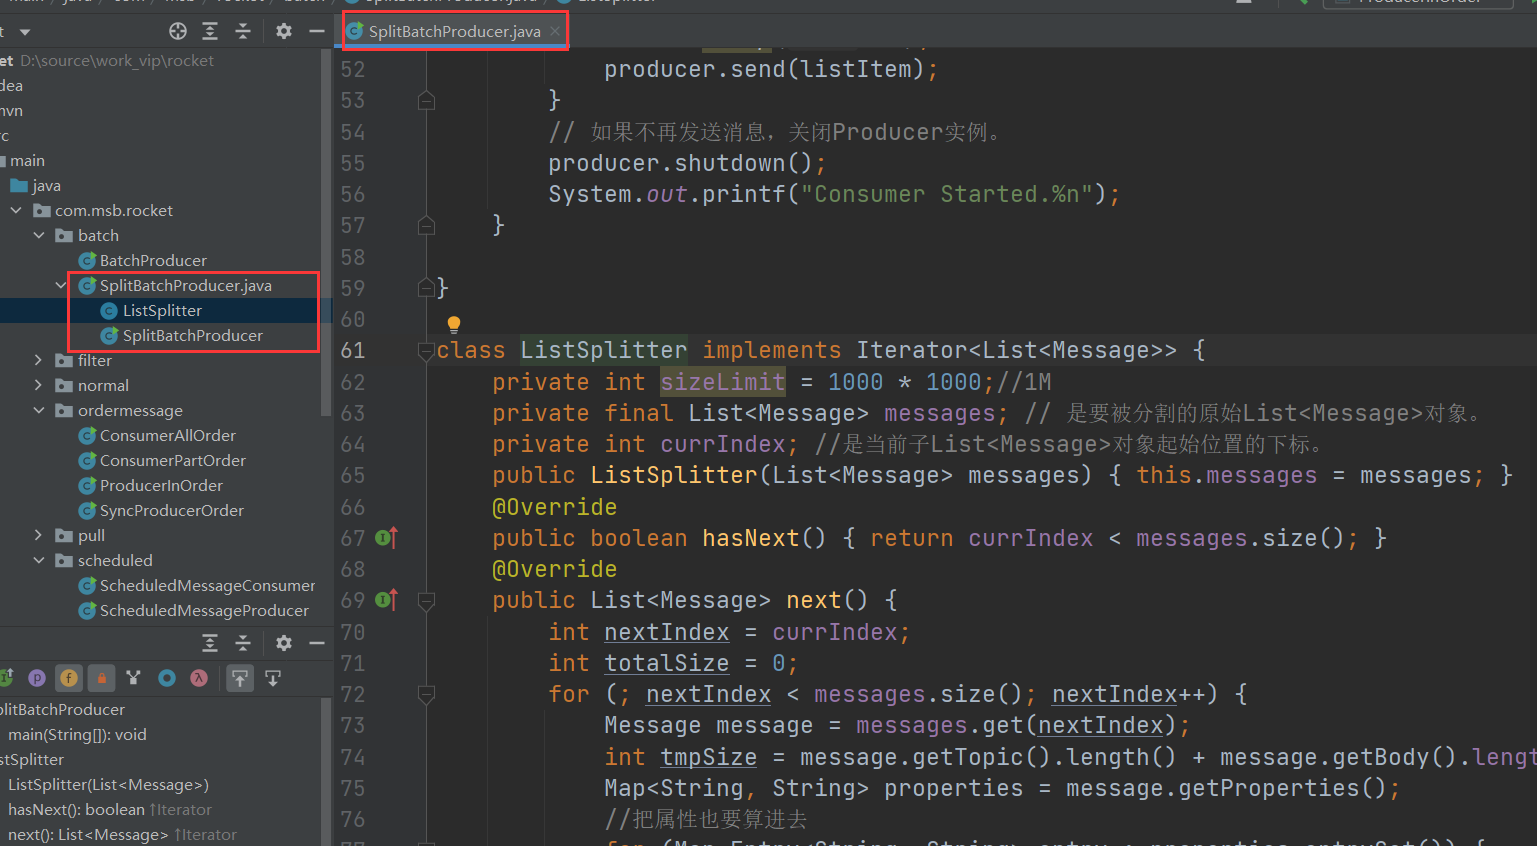The width and height of the screenshot is (1537, 846).
Task: Select the java source folder
Action: [x=46, y=185]
